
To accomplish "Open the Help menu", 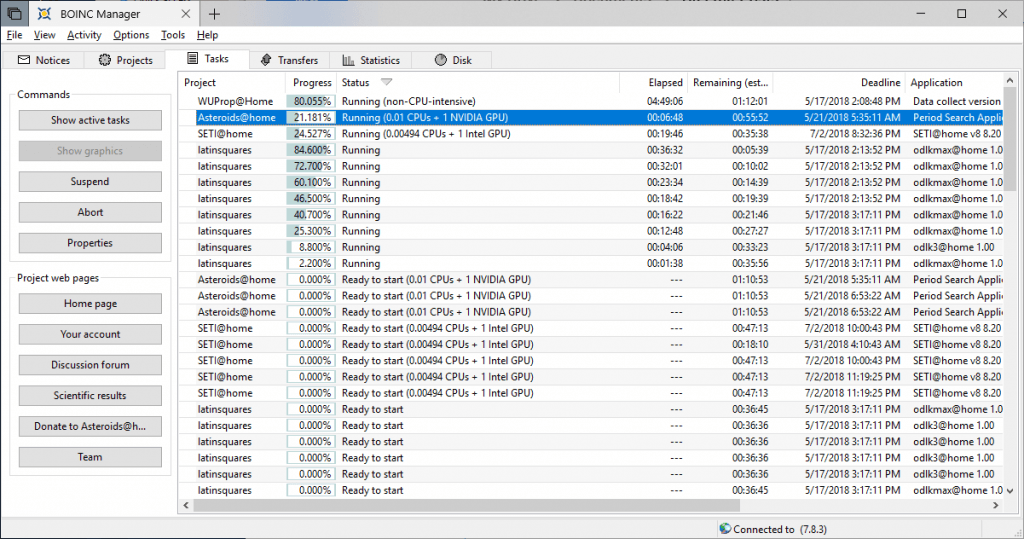I will click(207, 35).
